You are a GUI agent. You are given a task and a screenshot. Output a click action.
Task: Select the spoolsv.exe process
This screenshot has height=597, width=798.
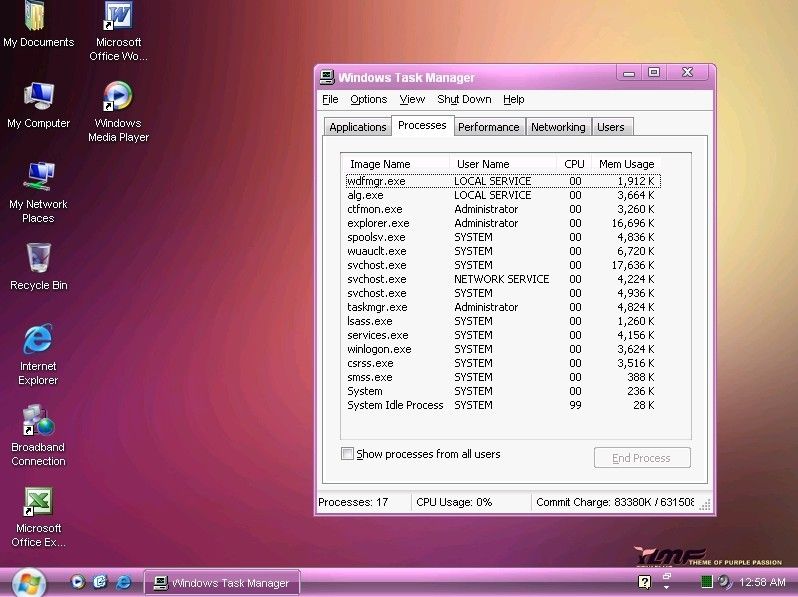[503, 237]
